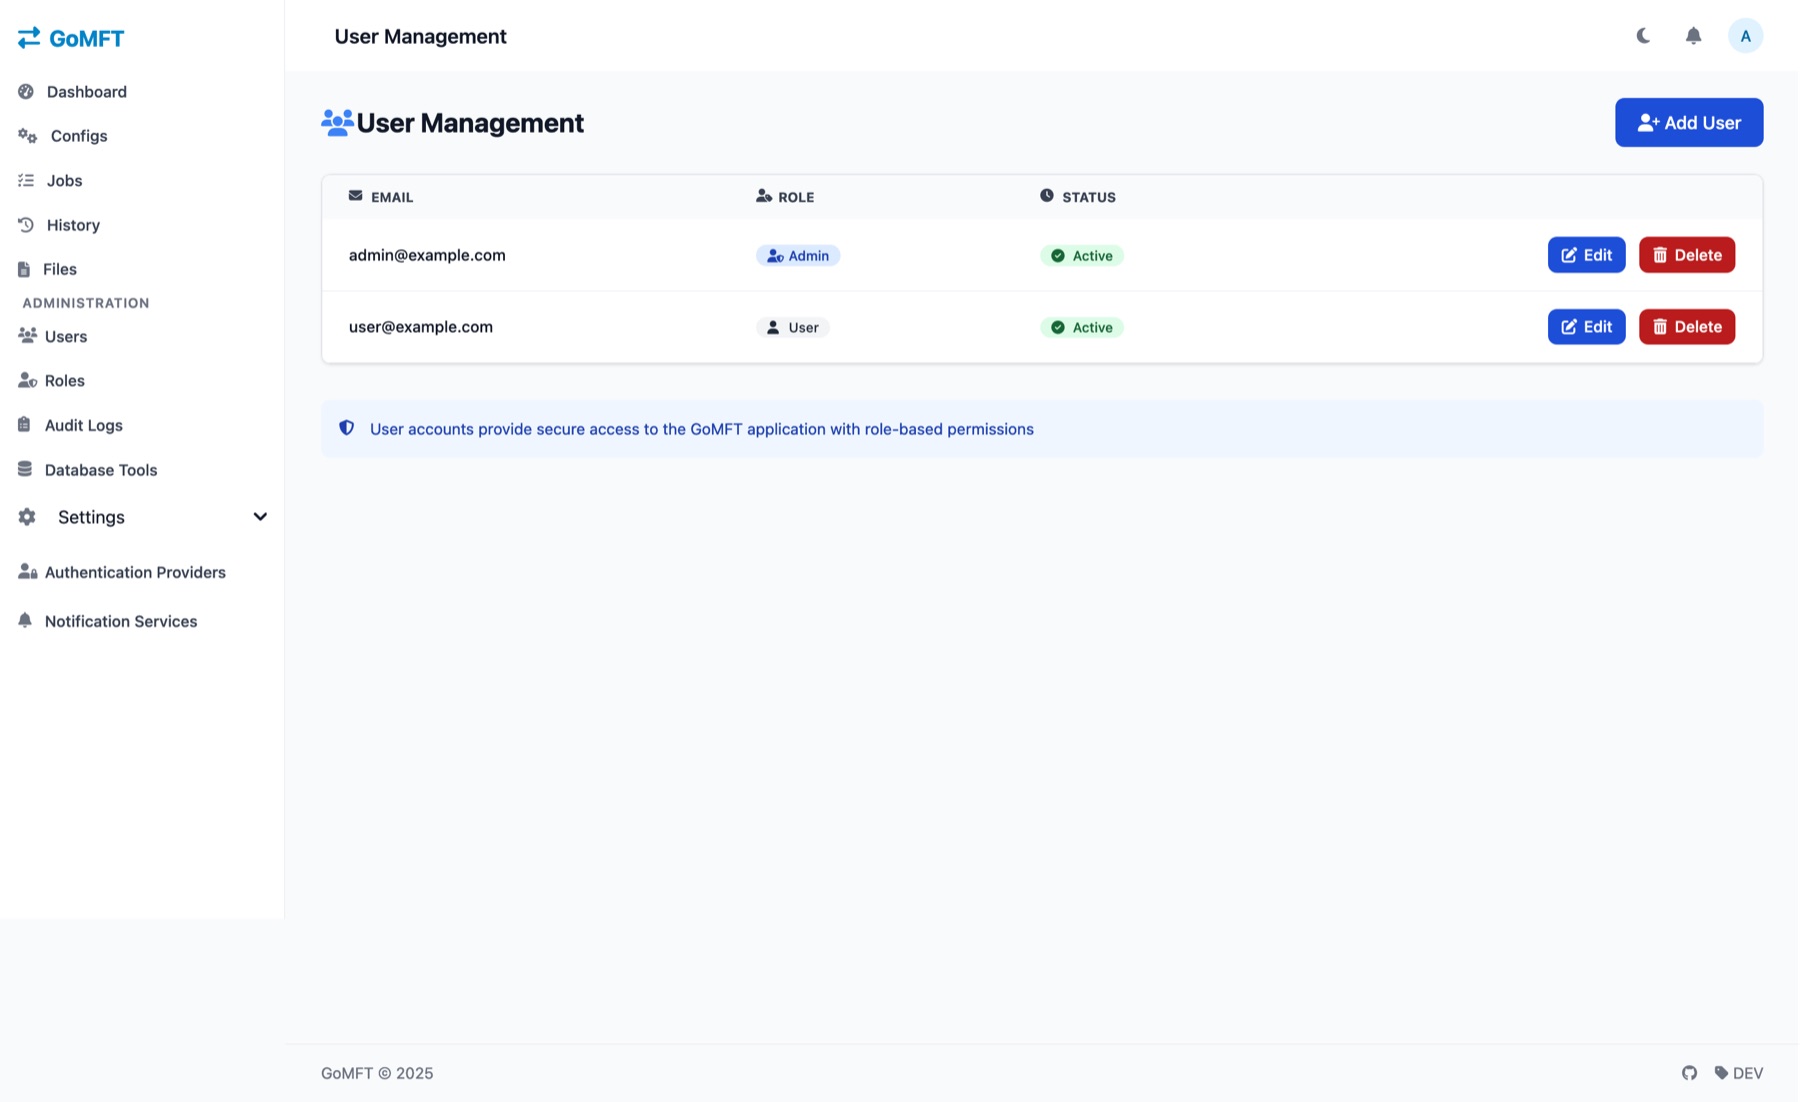
Task: Delete the admin@example.com user
Action: pyautogui.click(x=1686, y=255)
